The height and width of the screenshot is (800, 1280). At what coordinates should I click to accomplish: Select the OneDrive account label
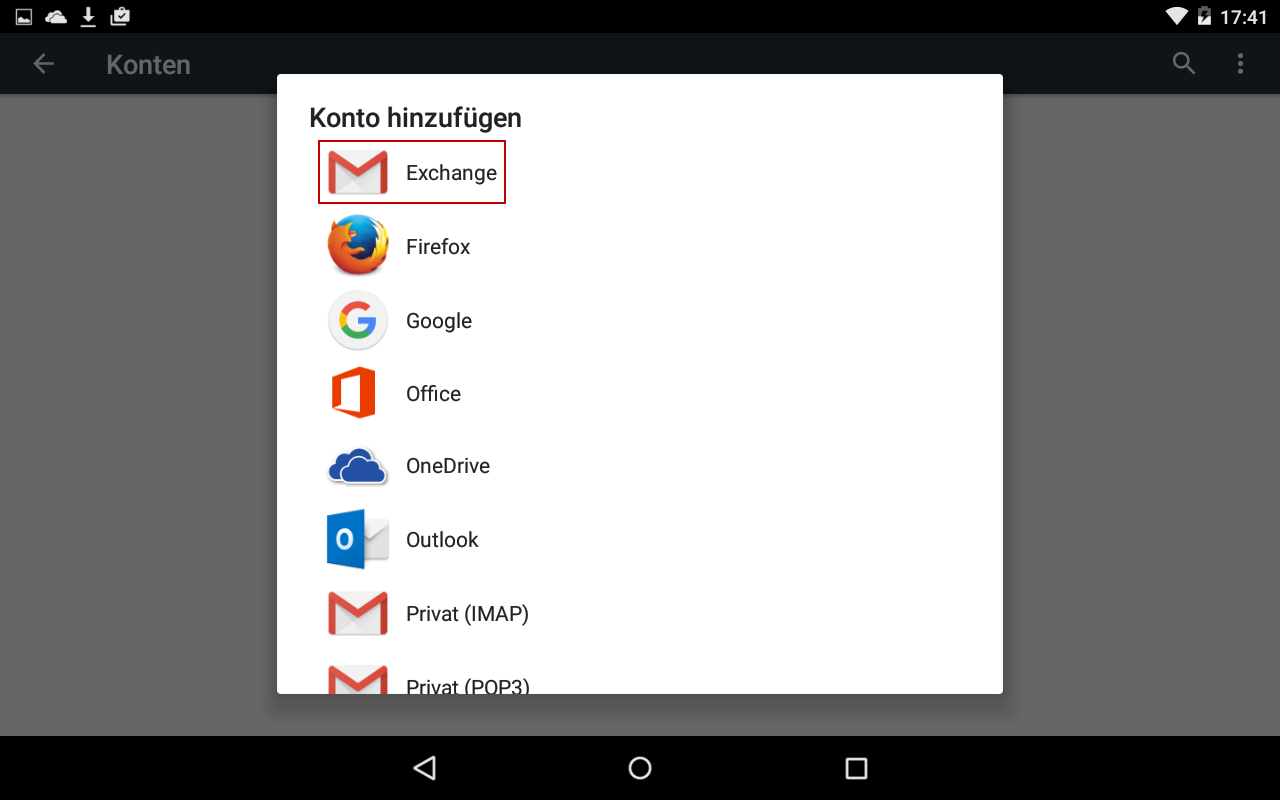448,466
